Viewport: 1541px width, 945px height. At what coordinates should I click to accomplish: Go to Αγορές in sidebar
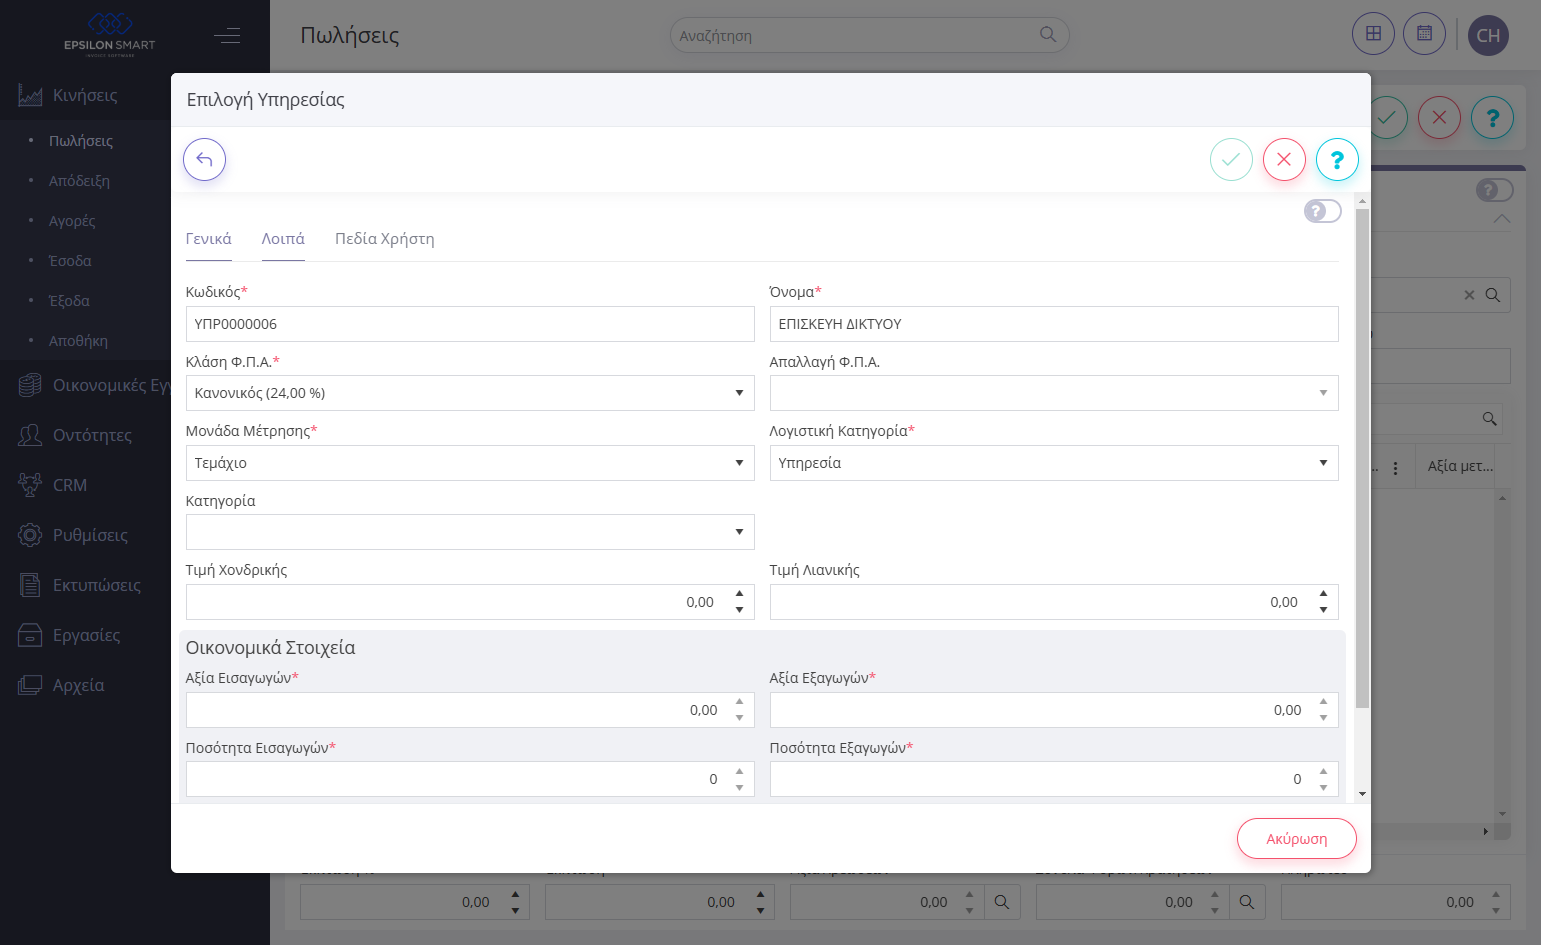click(72, 221)
